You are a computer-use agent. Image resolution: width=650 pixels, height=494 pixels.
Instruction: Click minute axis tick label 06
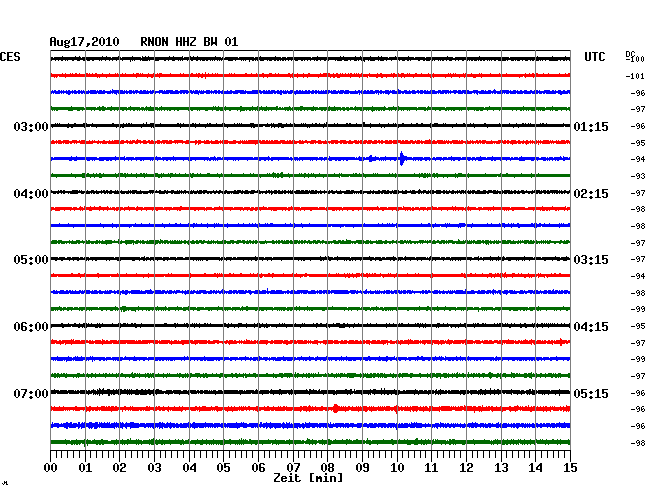(258, 468)
